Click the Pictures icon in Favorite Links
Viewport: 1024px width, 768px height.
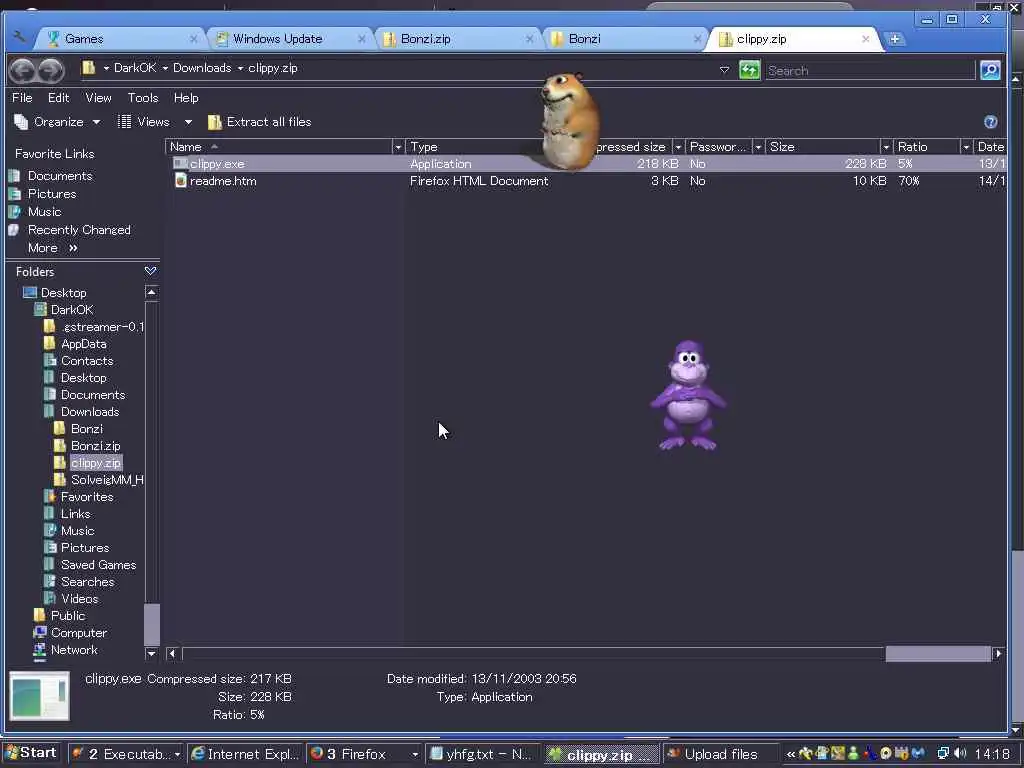pos(14,194)
